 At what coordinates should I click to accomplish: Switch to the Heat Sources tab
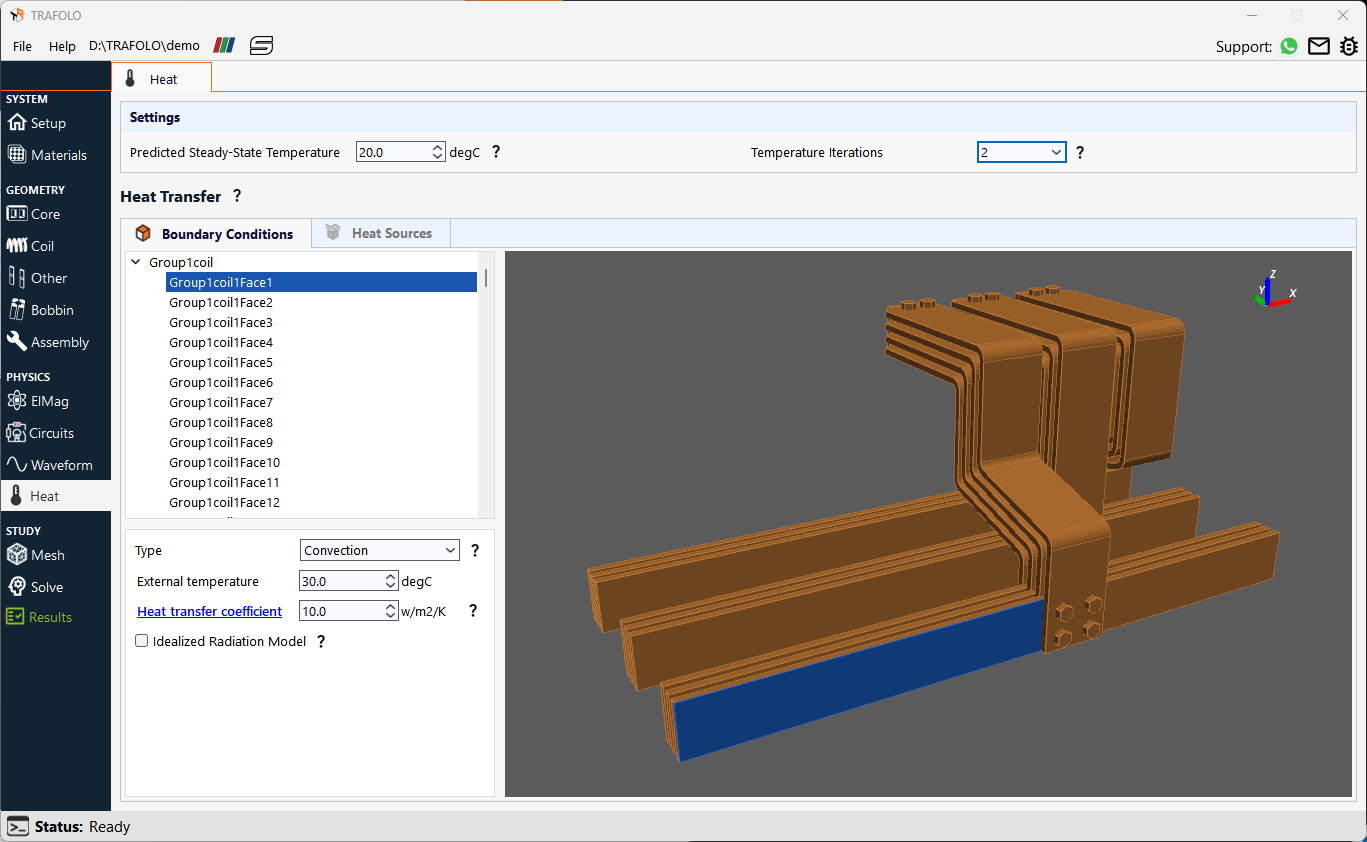click(x=380, y=232)
